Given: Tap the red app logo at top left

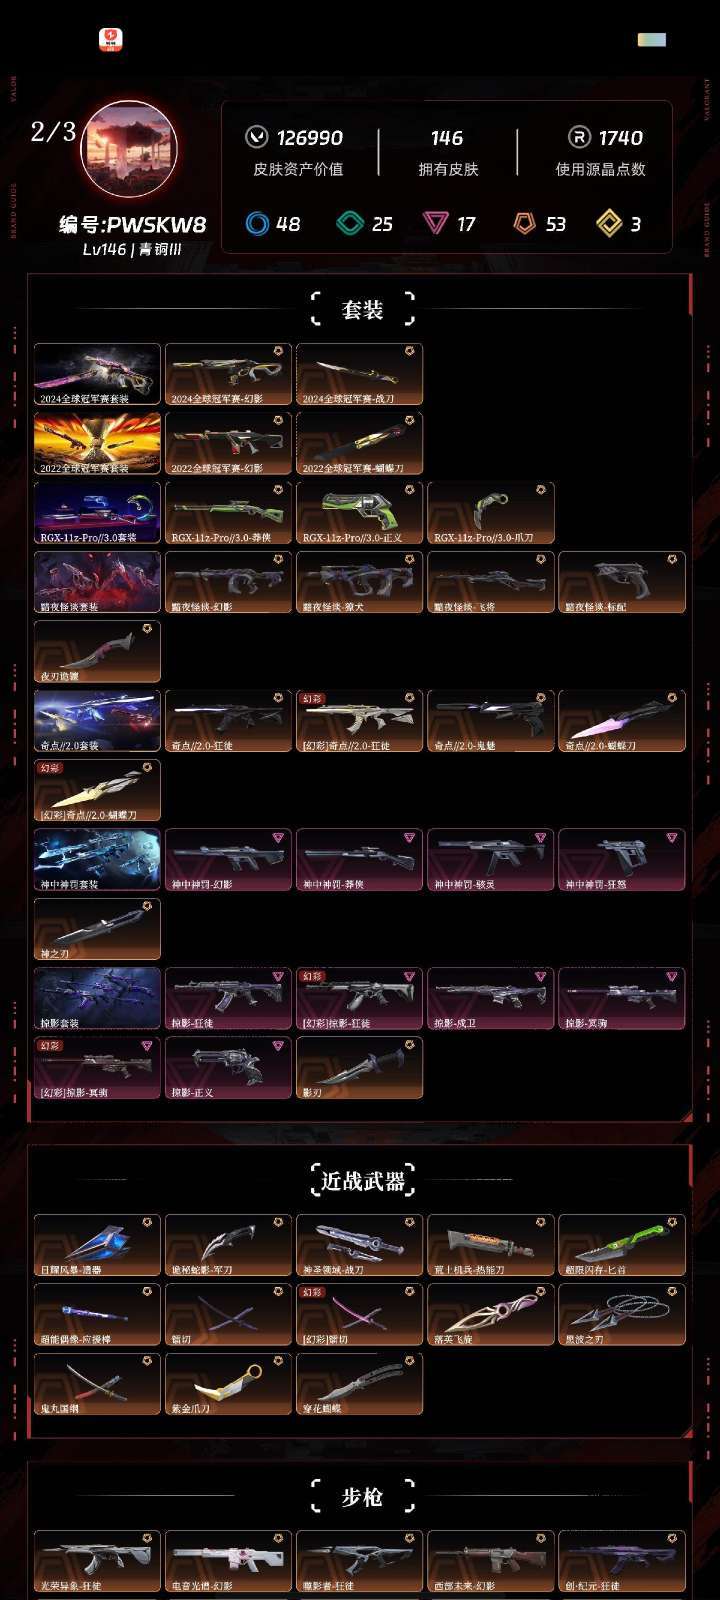Looking at the screenshot, I should 111,39.
